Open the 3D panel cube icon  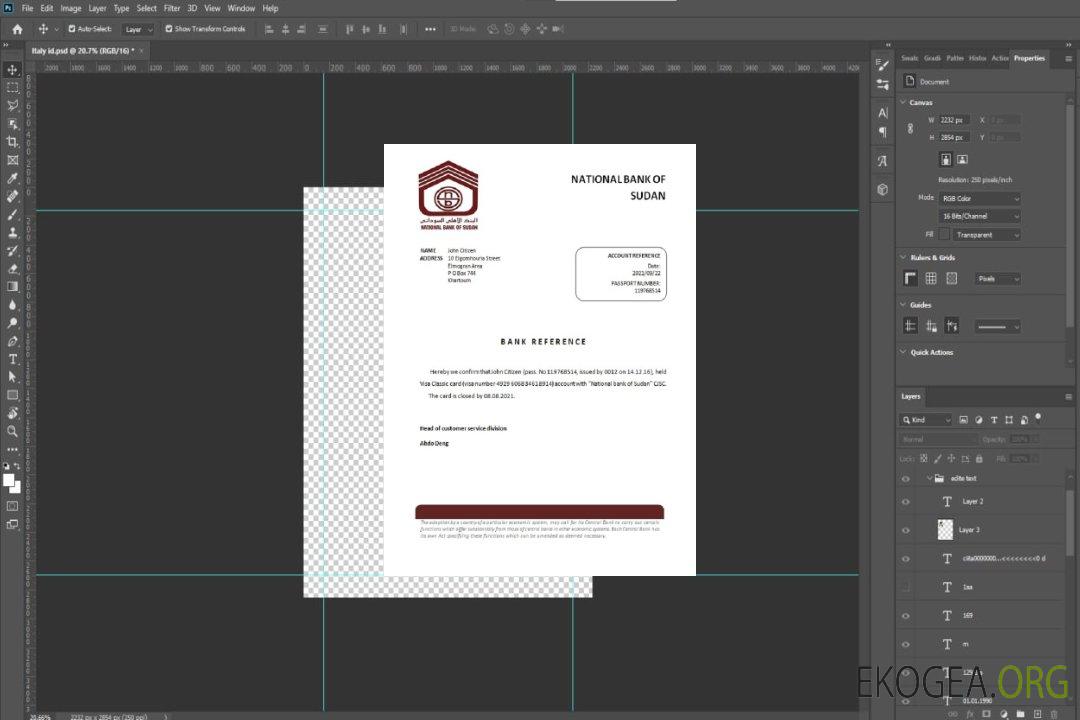[883, 189]
